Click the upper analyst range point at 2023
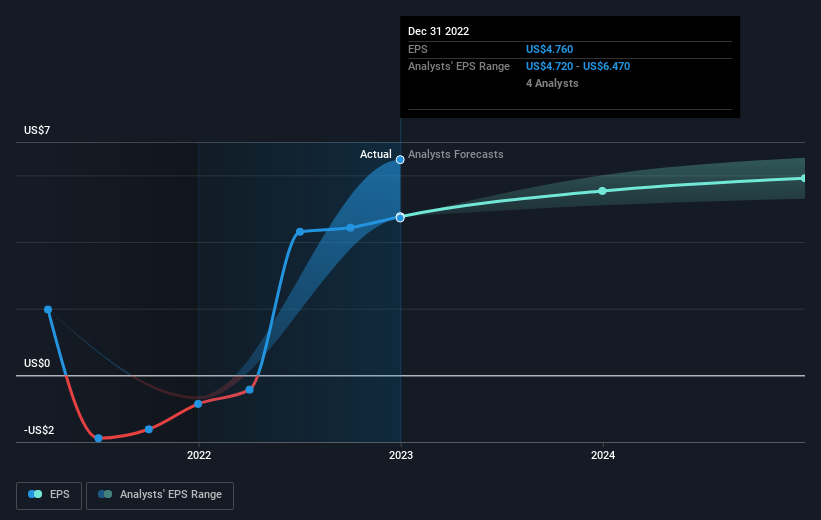Image resolution: width=821 pixels, height=520 pixels. click(400, 160)
